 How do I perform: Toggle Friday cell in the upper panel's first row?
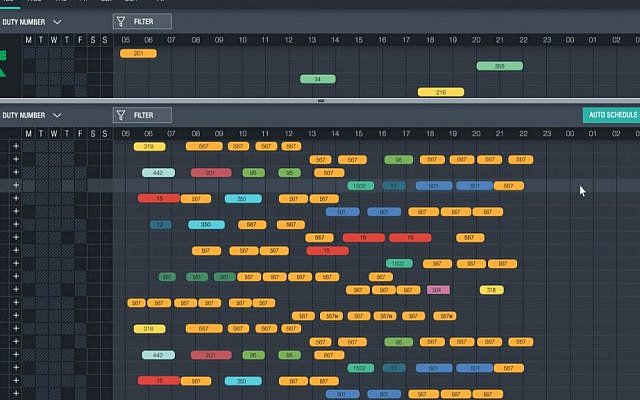[x=80, y=53]
